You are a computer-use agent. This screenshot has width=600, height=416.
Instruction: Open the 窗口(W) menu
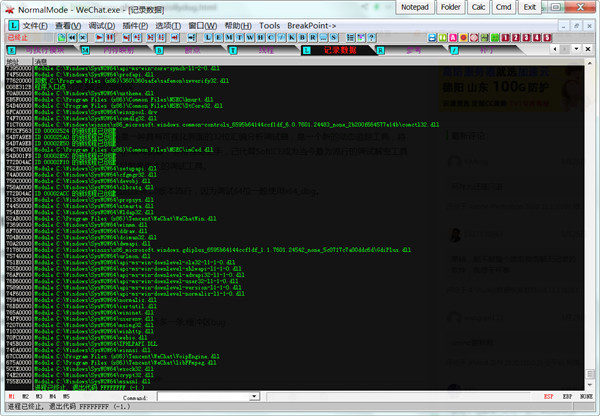tap(202, 26)
